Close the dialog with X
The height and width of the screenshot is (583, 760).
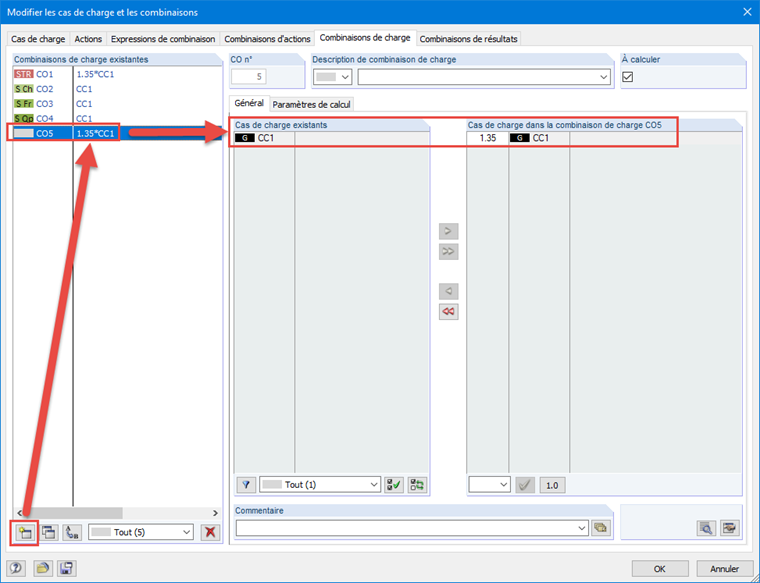tap(747, 12)
